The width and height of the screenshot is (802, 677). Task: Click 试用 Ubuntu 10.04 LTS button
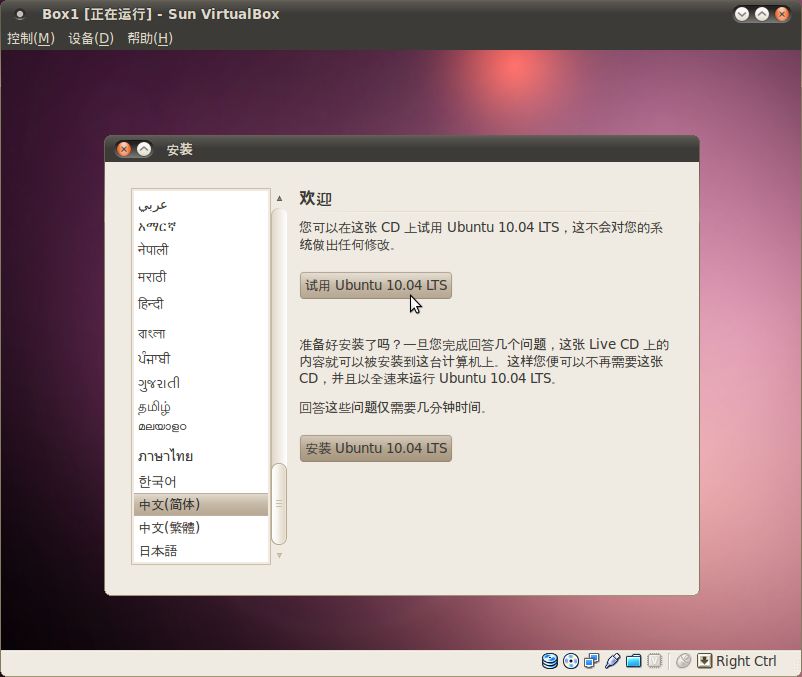[375, 285]
